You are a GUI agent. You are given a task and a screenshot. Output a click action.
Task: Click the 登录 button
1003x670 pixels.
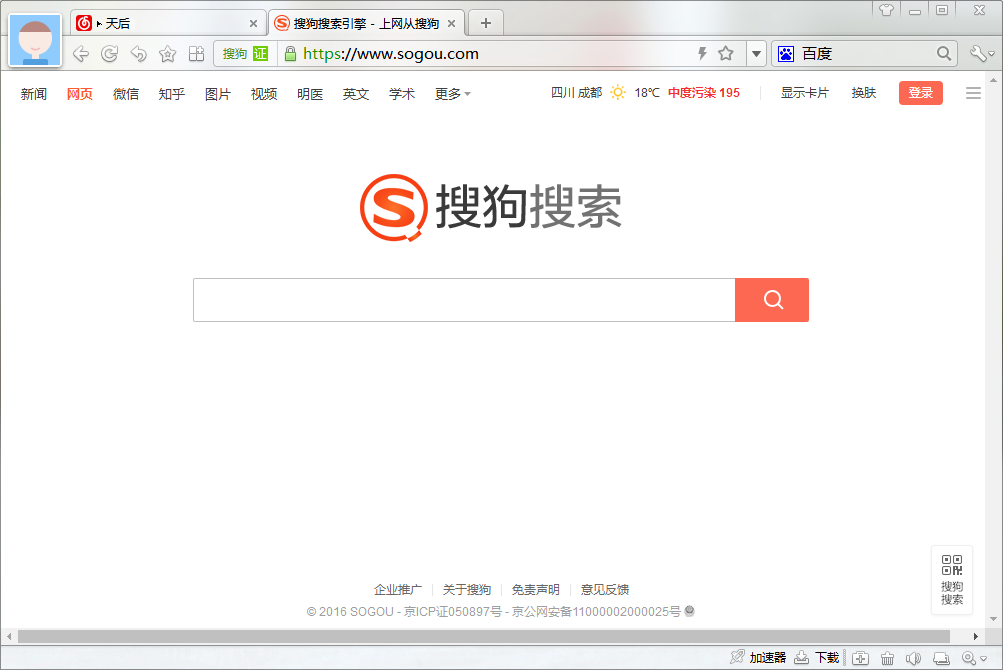coord(921,93)
